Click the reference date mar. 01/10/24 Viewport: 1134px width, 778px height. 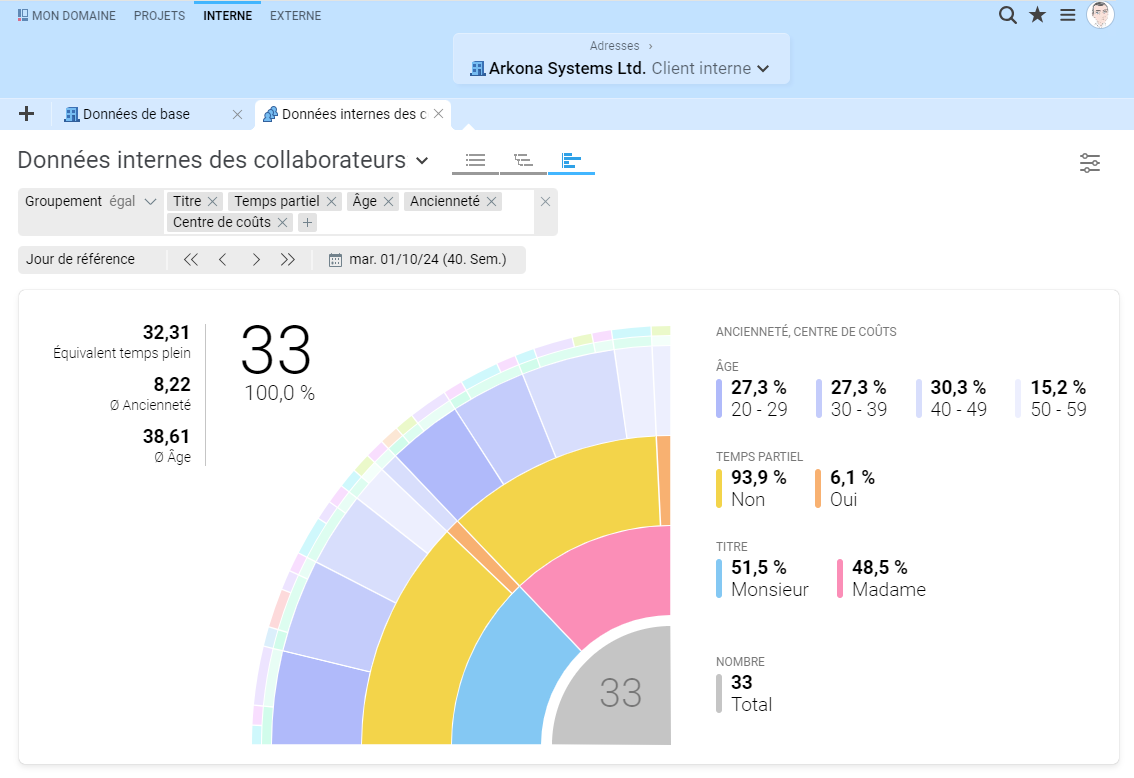(427, 260)
